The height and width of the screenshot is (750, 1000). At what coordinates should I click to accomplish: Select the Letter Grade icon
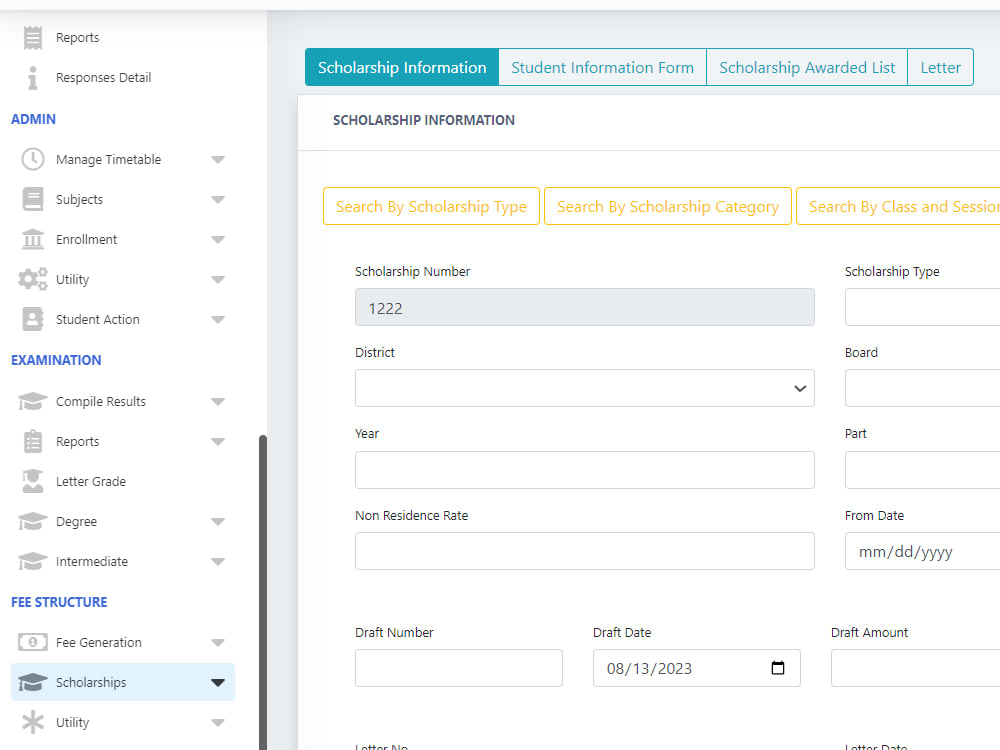[32, 481]
